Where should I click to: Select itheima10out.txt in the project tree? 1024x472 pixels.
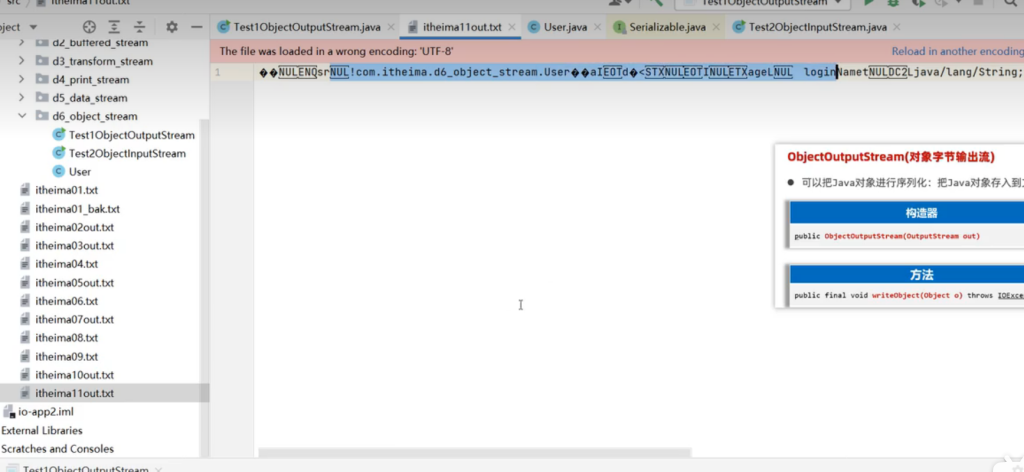(74, 375)
